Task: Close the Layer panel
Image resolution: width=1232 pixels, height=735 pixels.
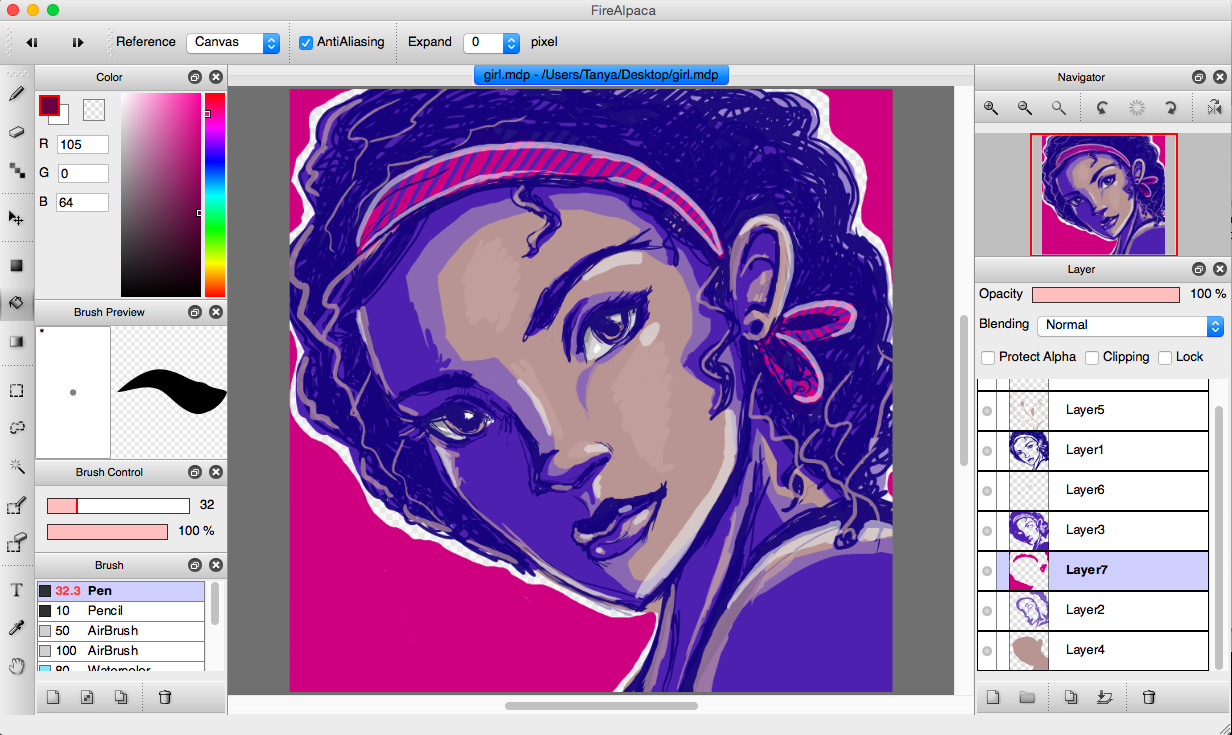Action: 1219,269
